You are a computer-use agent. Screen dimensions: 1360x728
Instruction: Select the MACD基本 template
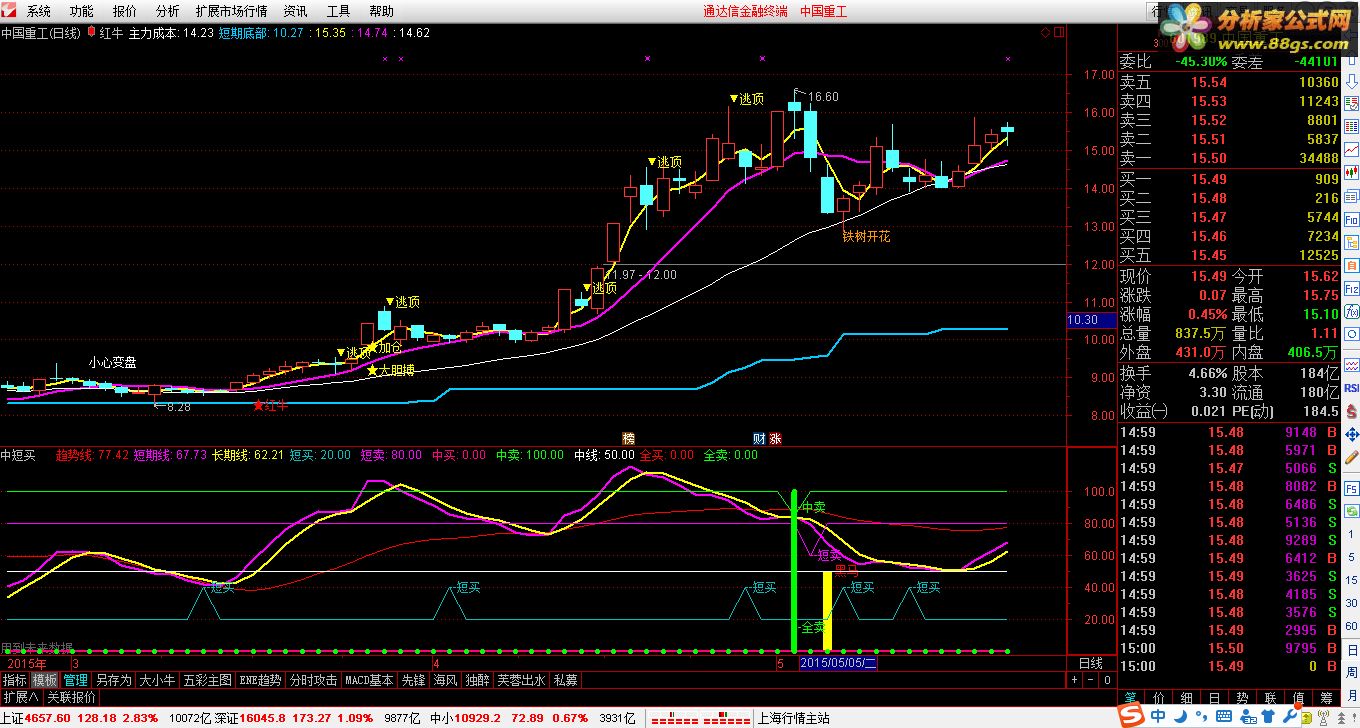[369, 680]
